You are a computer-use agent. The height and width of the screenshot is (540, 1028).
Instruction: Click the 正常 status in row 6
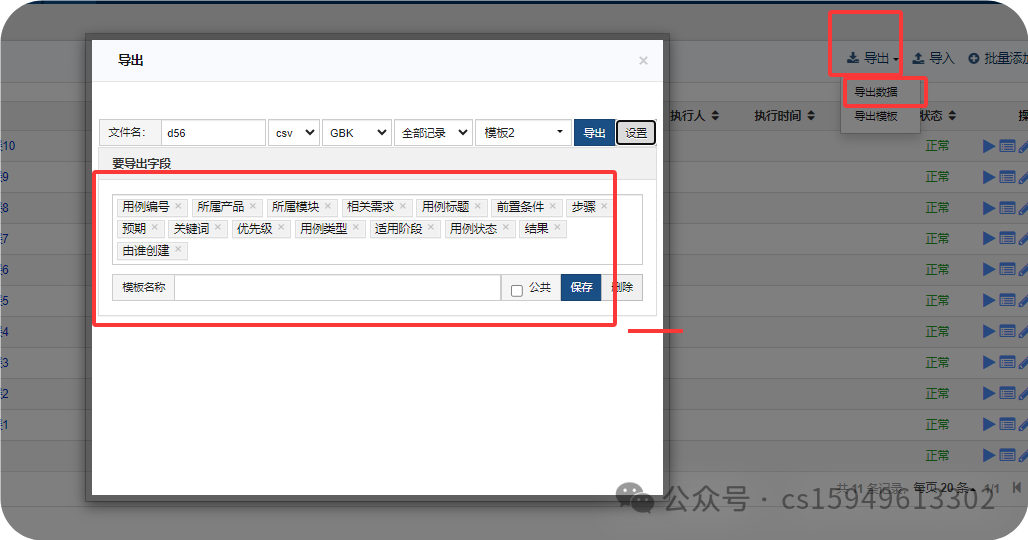tap(937, 270)
